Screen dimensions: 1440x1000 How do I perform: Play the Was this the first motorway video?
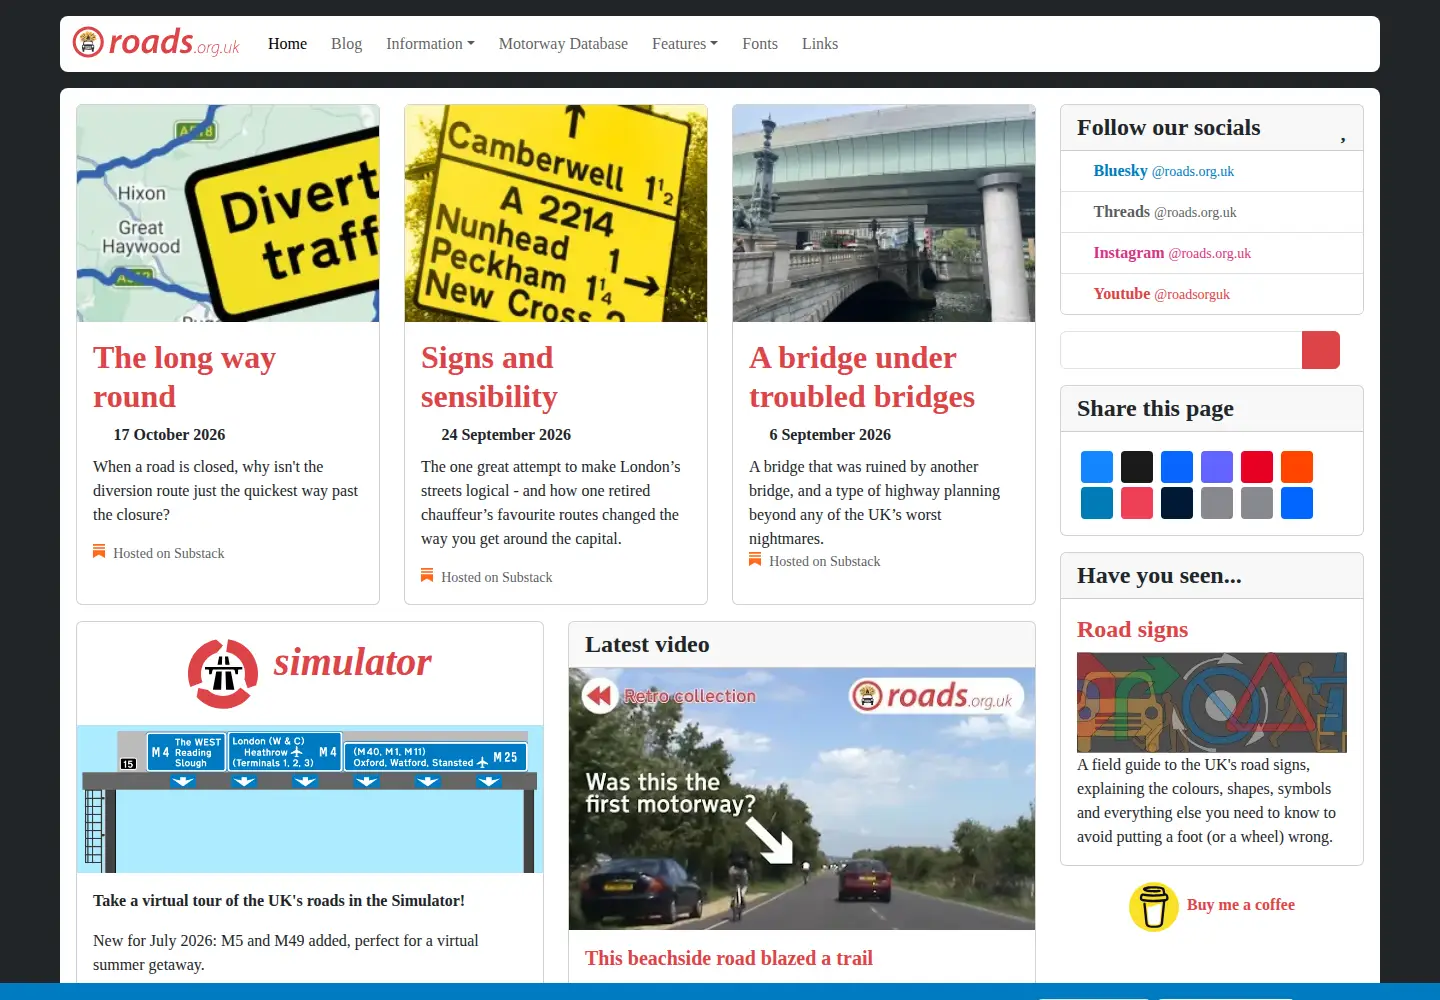(x=802, y=799)
